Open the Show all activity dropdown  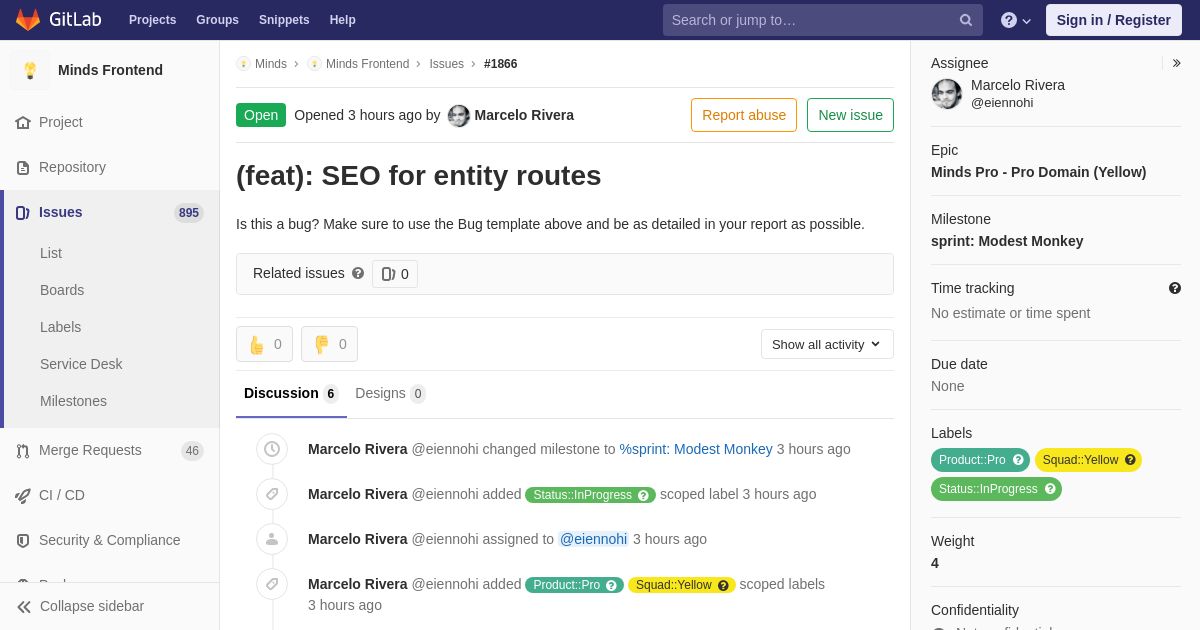[827, 344]
